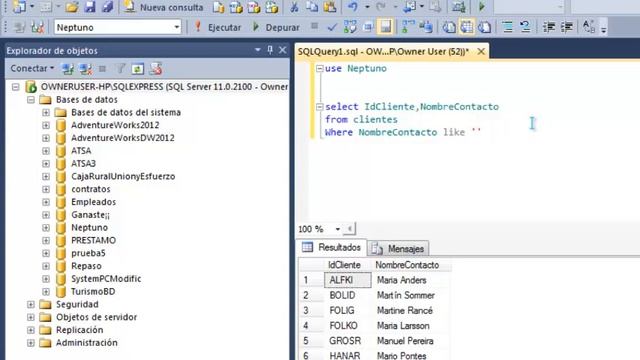Image resolution: width=640 pixels, height=360 pixels.
Task: Place cursor on the 'from clientes' line
Action: (361, 120)
